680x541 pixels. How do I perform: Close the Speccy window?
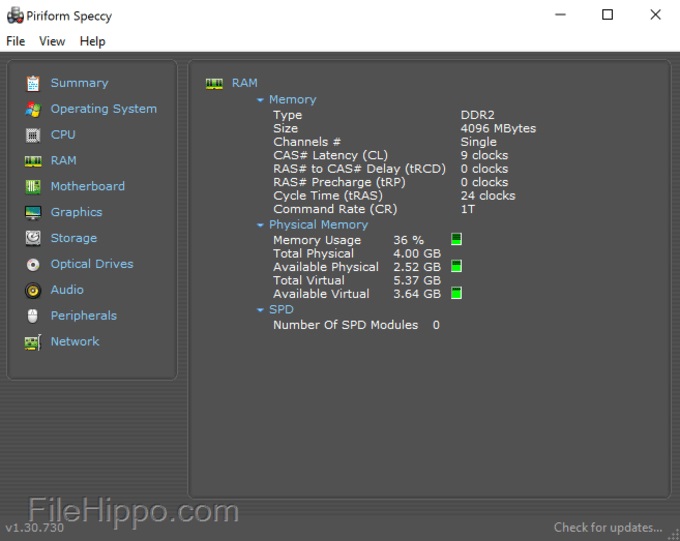pos(655,15)
